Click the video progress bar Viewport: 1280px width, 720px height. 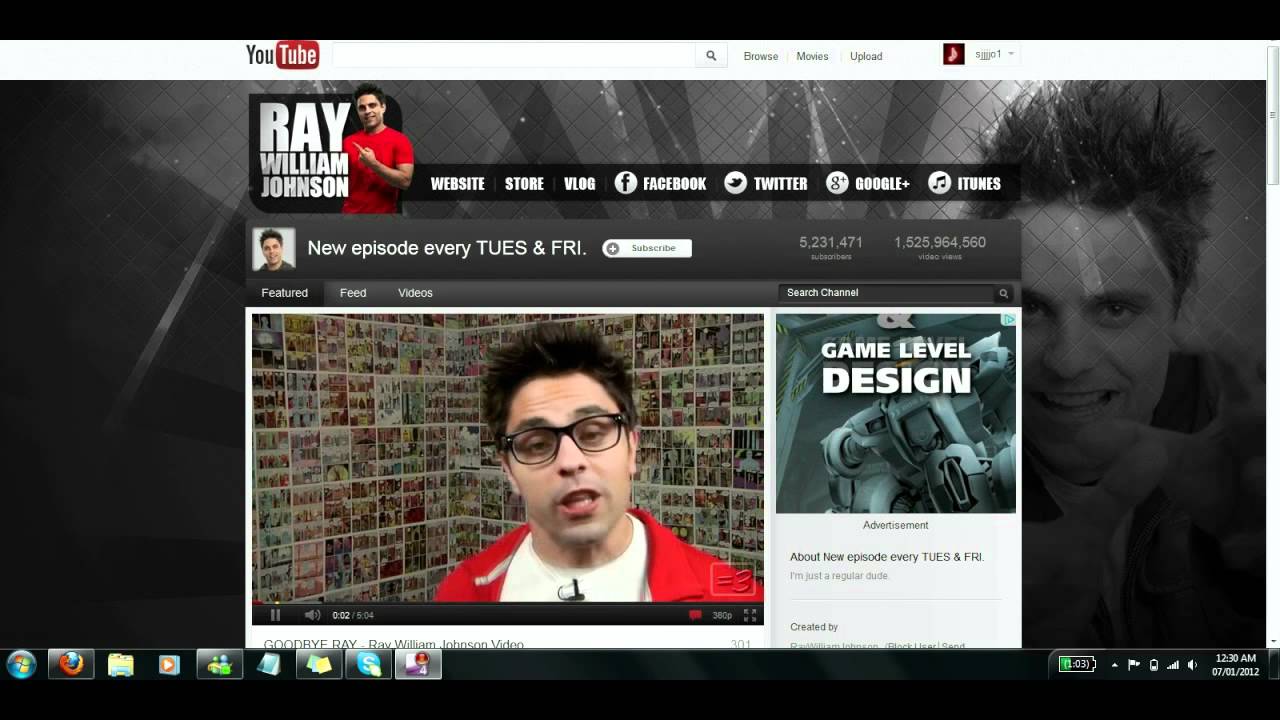(x=507, y=603)
